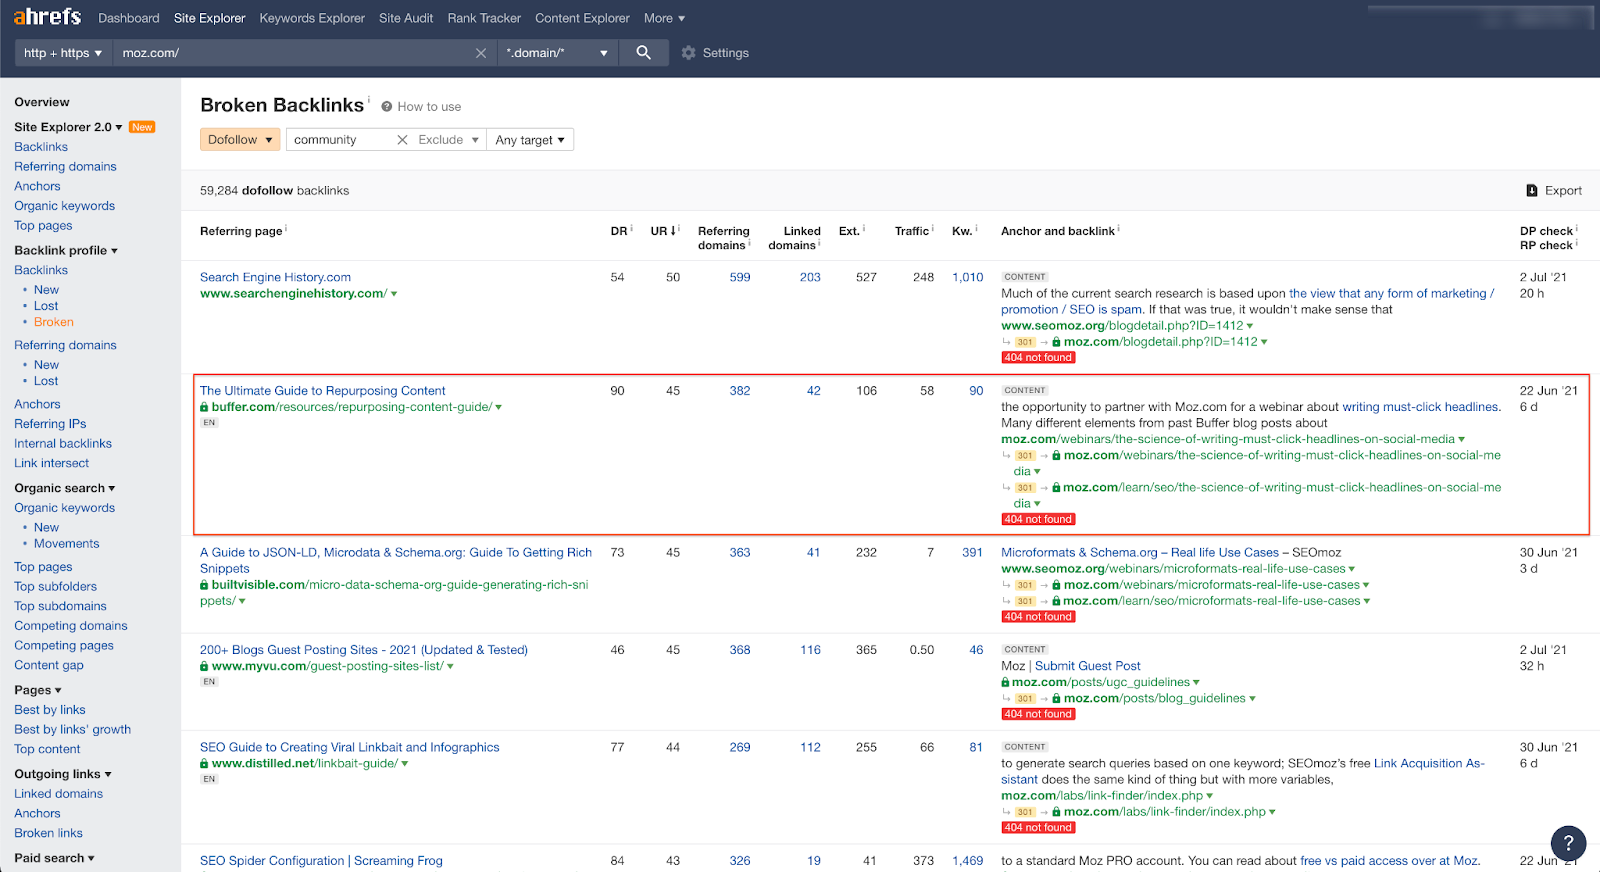Open Any target dropdown
Image resolution: width=1600 pixels, height=872 pixels.
pyautogui.click(x=530, y=140)
